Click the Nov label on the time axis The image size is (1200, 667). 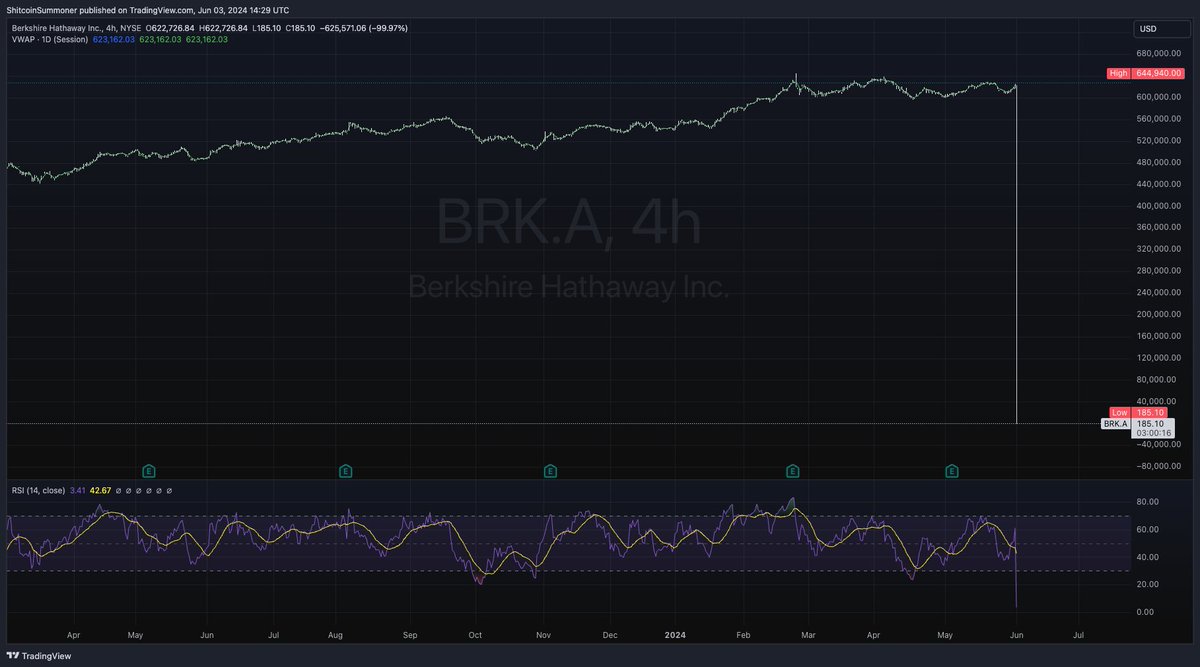544,635
